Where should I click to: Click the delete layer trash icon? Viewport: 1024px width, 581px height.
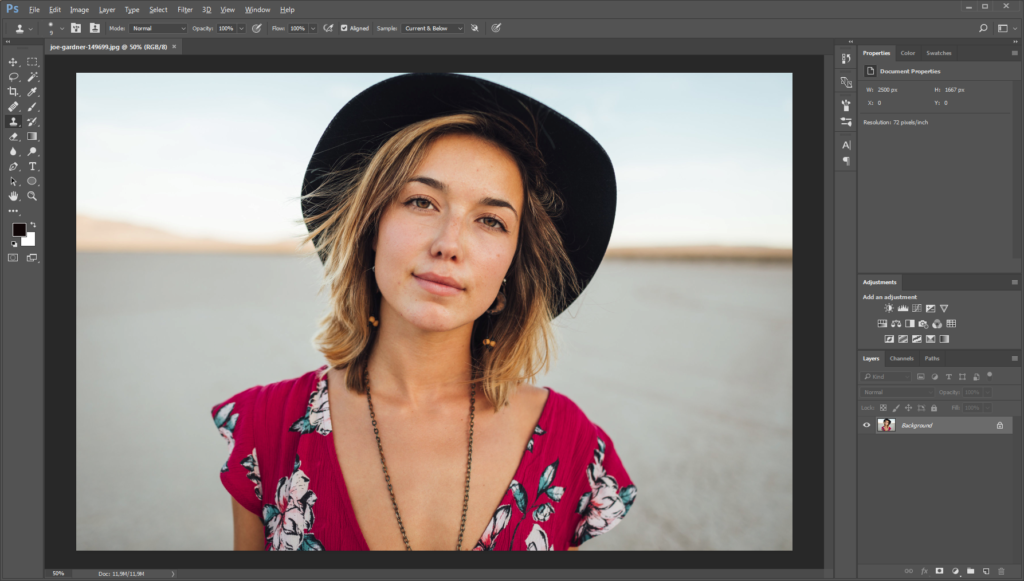pyautogui.click(x=1001, y=571)
